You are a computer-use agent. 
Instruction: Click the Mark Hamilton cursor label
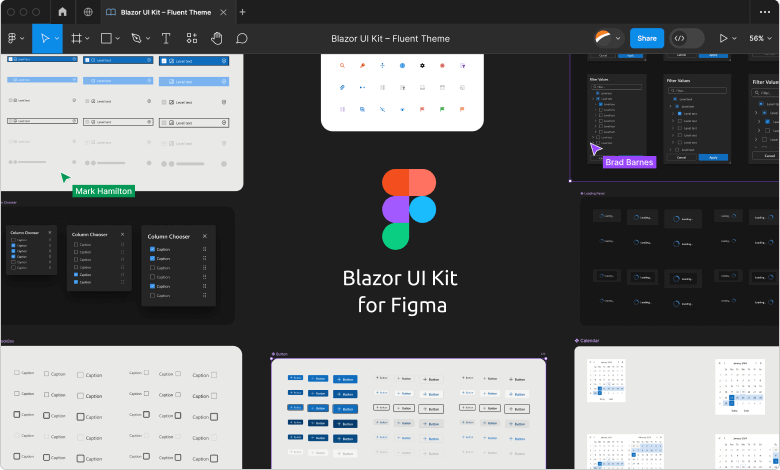point(103,191)
